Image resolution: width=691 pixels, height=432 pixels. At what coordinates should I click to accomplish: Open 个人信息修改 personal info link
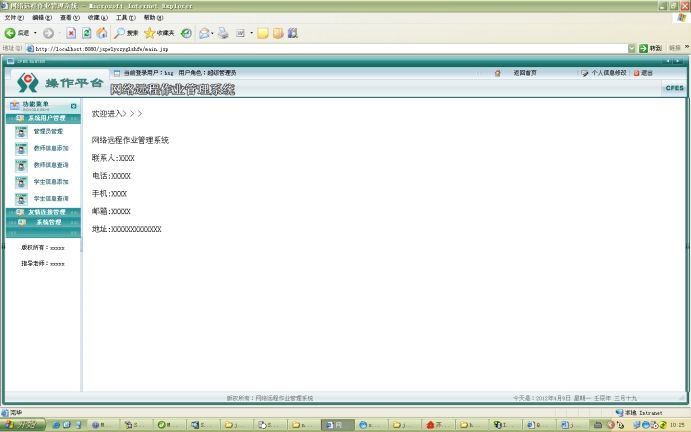tap(609, 73)
